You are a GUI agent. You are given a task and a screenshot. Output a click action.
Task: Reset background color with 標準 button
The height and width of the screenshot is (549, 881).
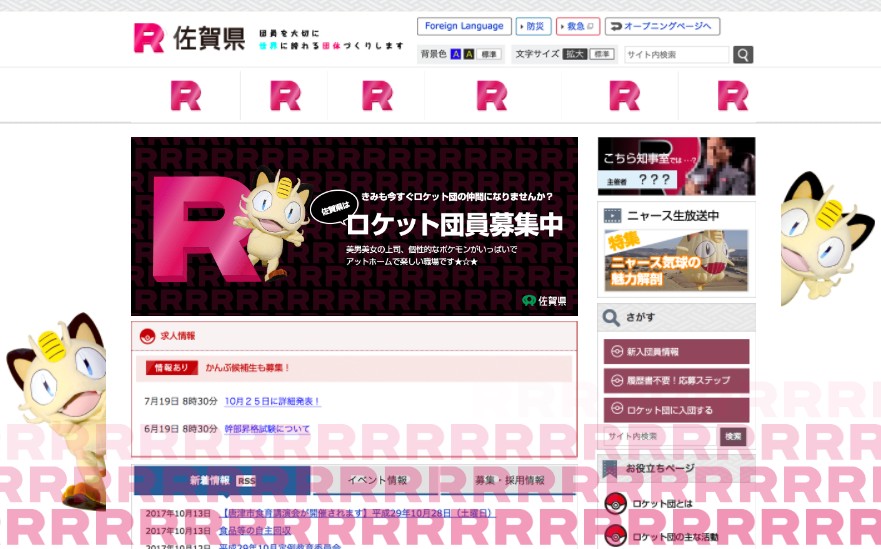click(x=489, y=54)
